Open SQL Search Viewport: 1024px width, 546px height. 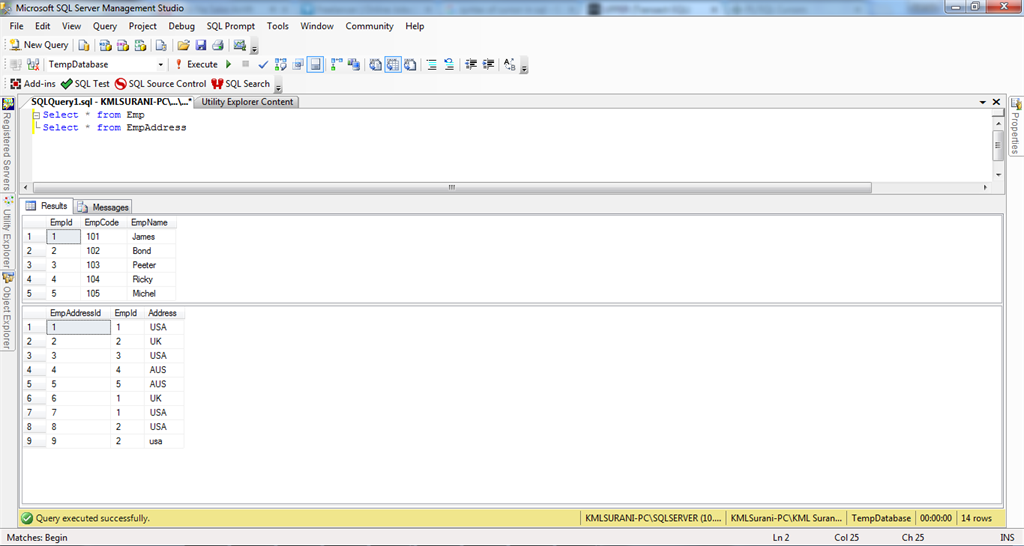click(240, 84)
